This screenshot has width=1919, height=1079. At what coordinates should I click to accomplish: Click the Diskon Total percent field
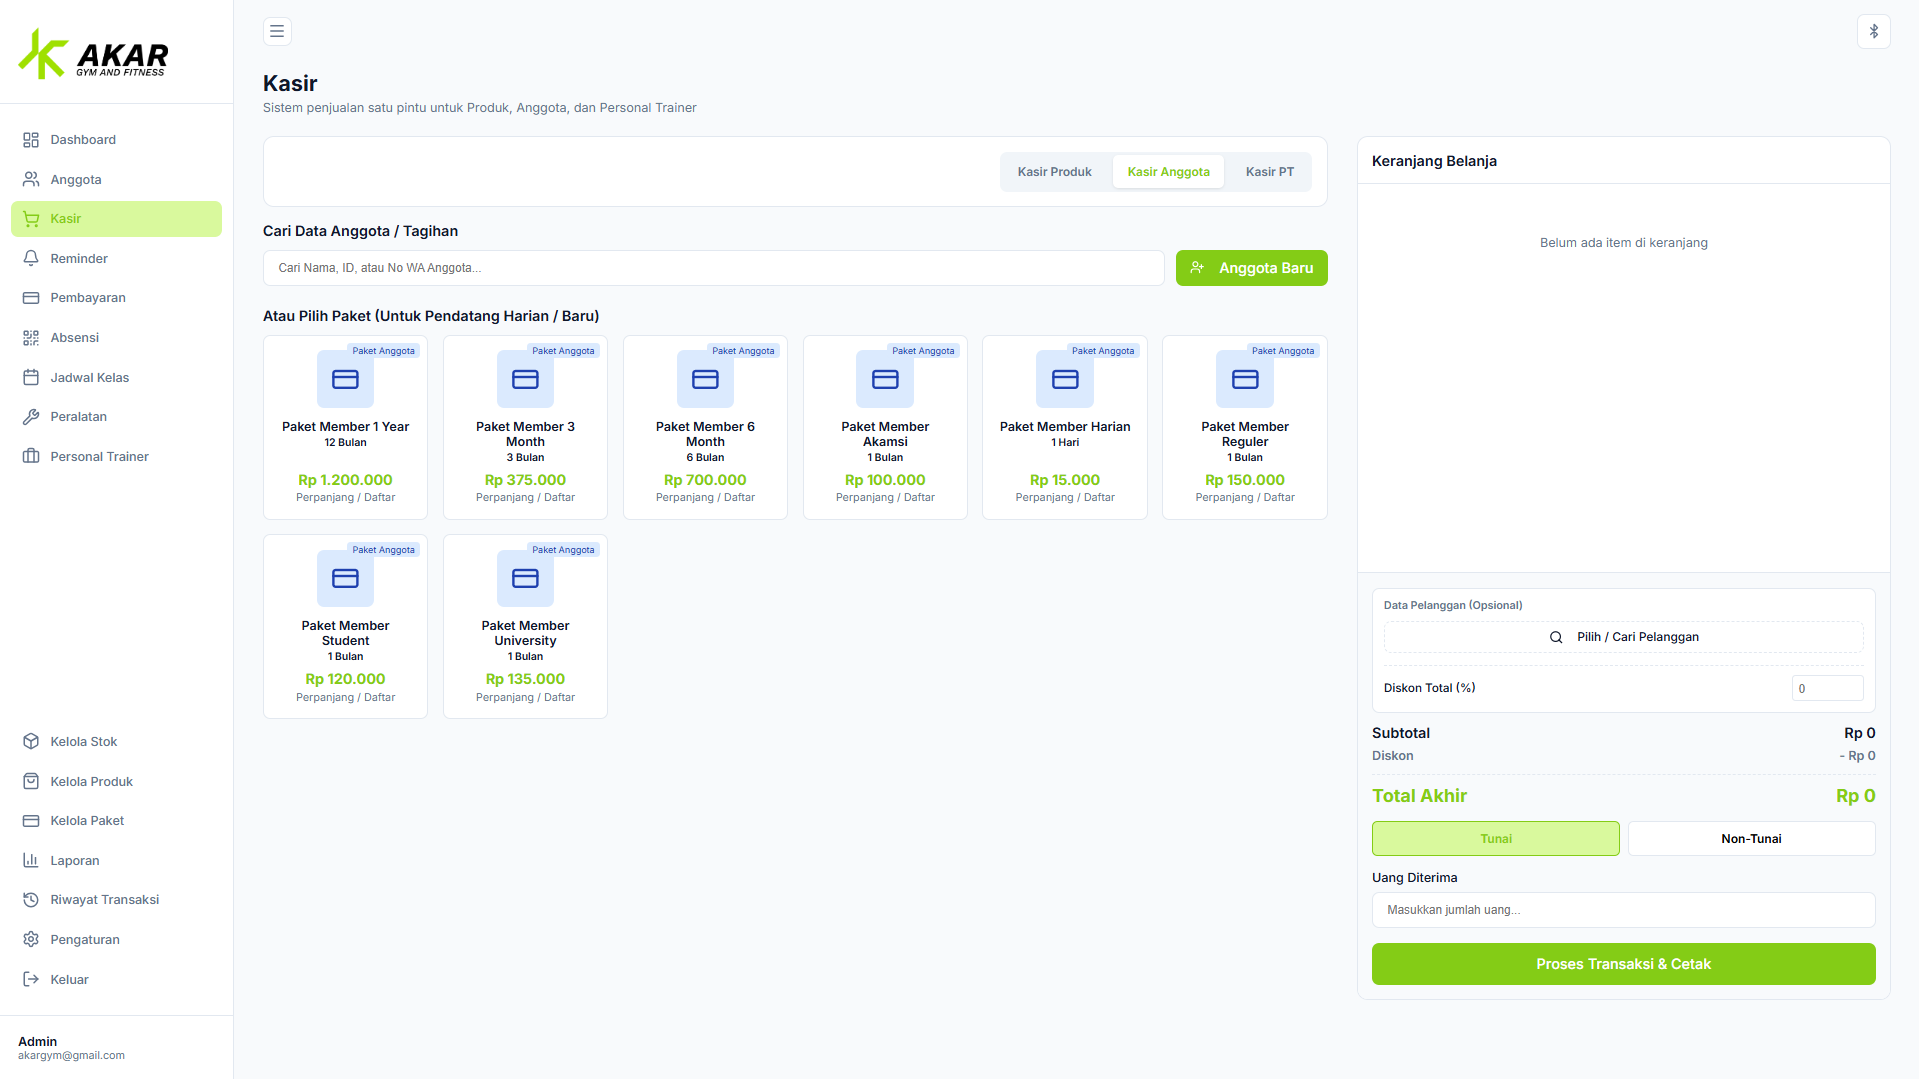point(1827,688)
